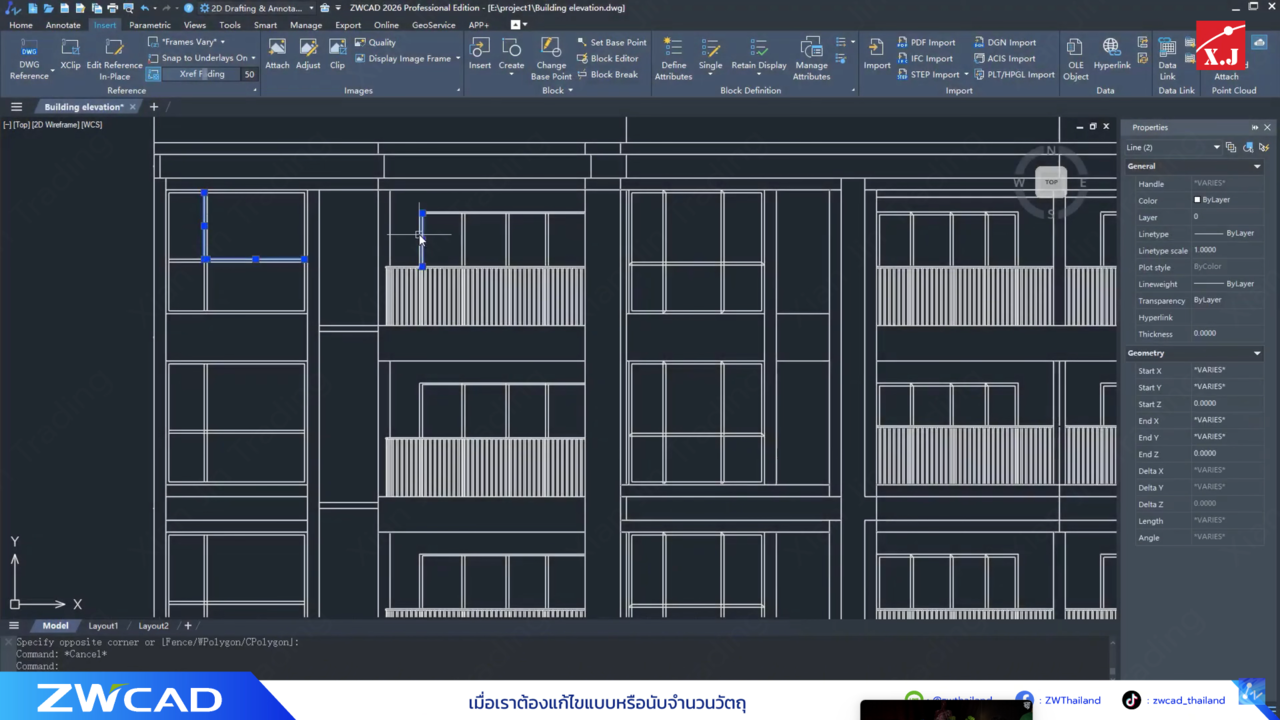Viewport: 1280px width, 720px height.
Task: Expand the Retain Display dropdown
Action: coord(758,74)
